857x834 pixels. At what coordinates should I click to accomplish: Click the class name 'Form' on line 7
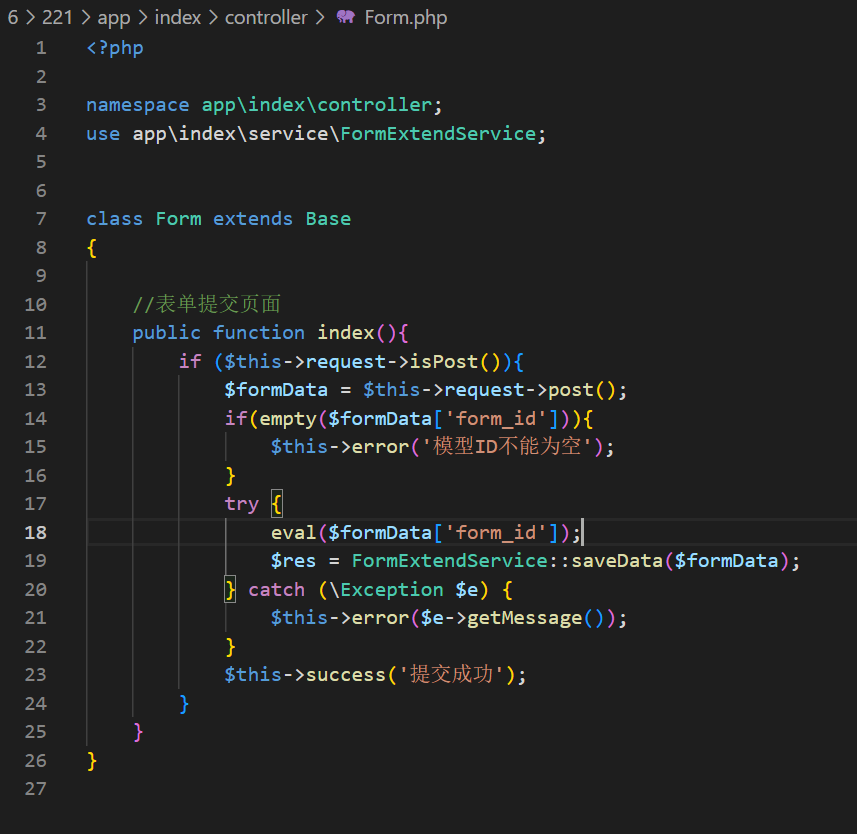(x=178, y=219)
